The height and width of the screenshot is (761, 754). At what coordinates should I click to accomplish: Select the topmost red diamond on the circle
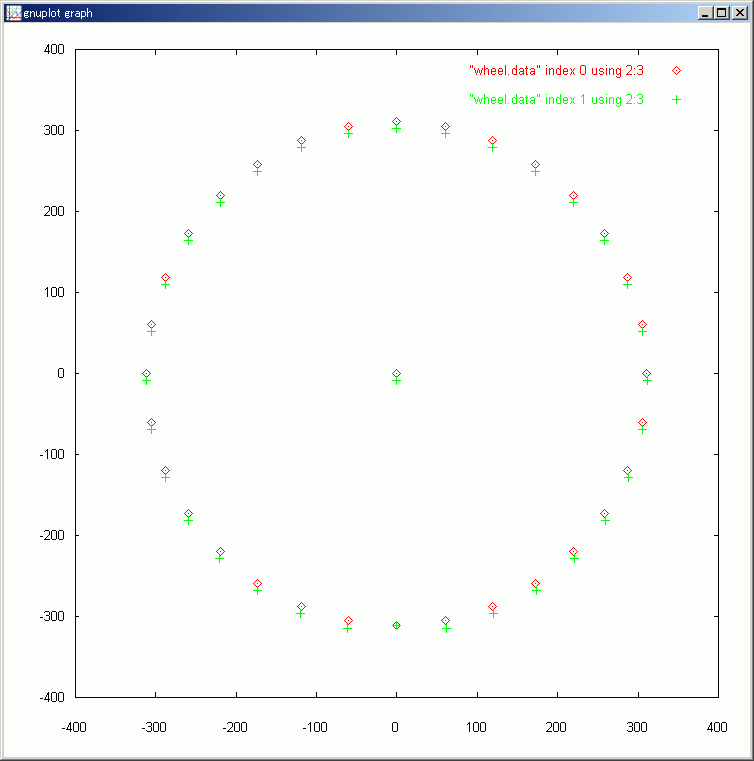click(396, 122)
